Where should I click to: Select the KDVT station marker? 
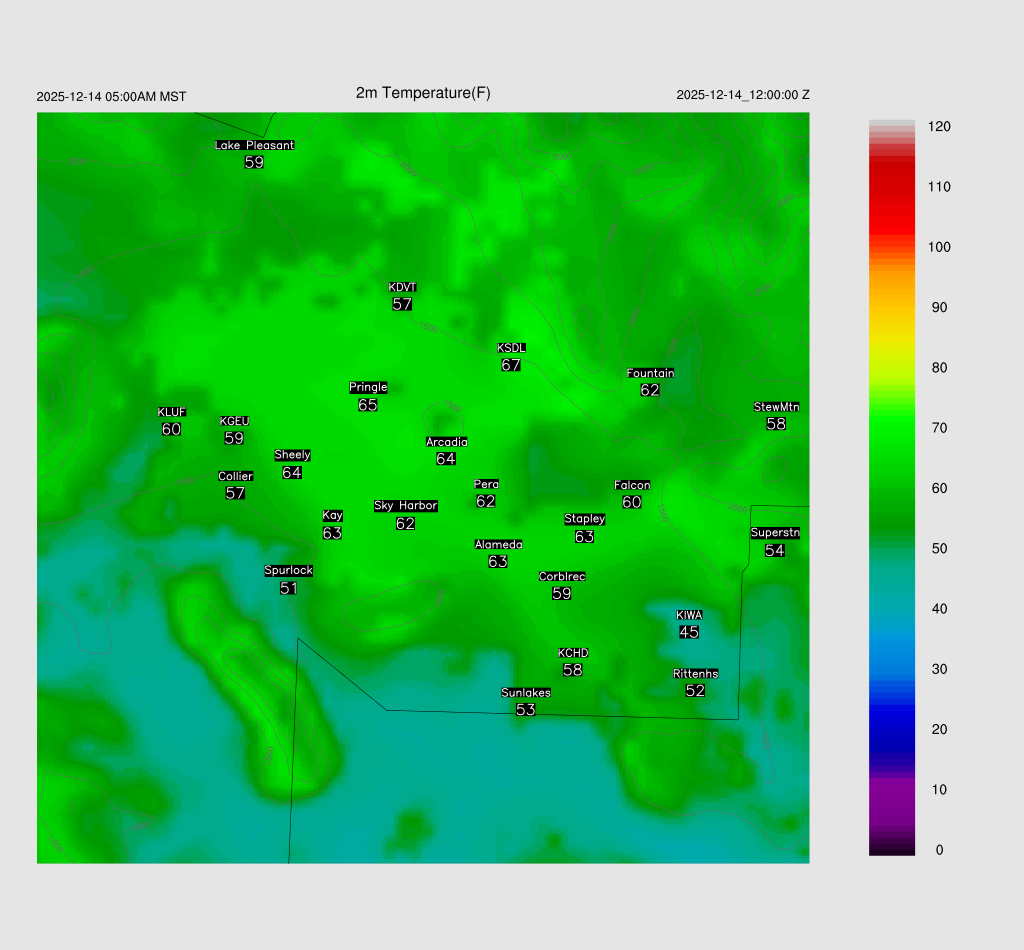point(402,287)
